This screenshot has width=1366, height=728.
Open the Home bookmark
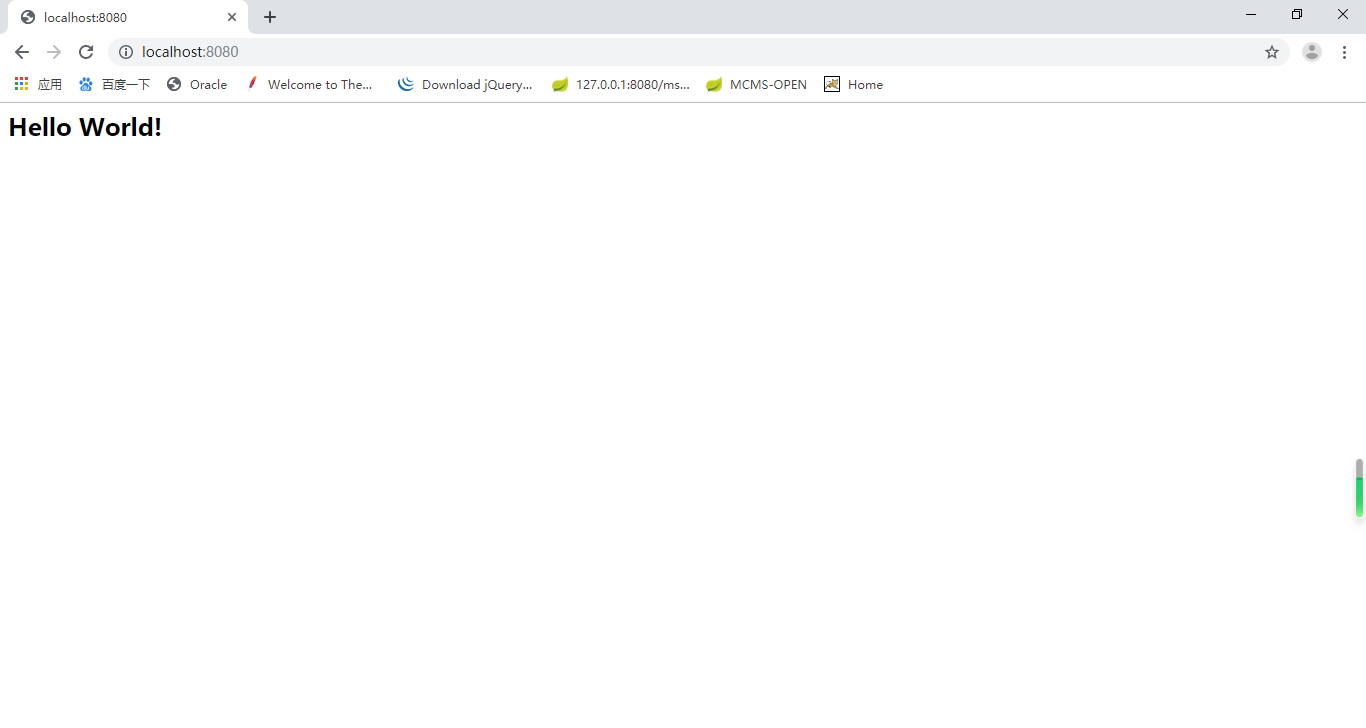click(x=853, y=84)
